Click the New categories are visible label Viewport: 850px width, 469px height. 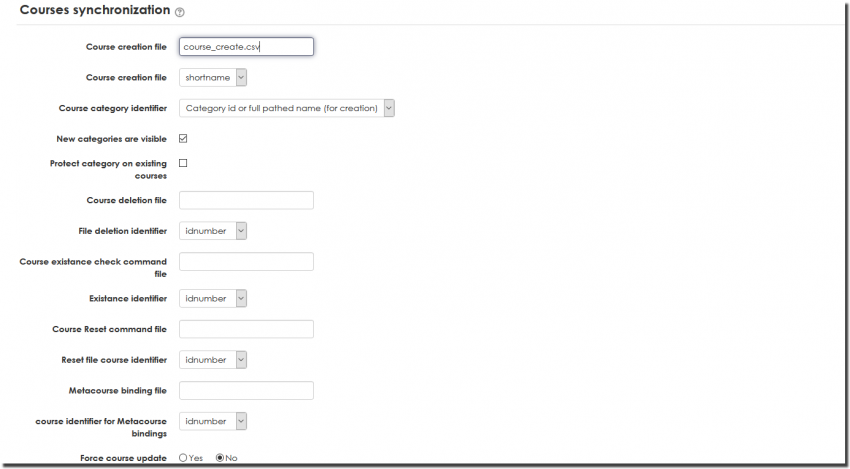(112, 139)
